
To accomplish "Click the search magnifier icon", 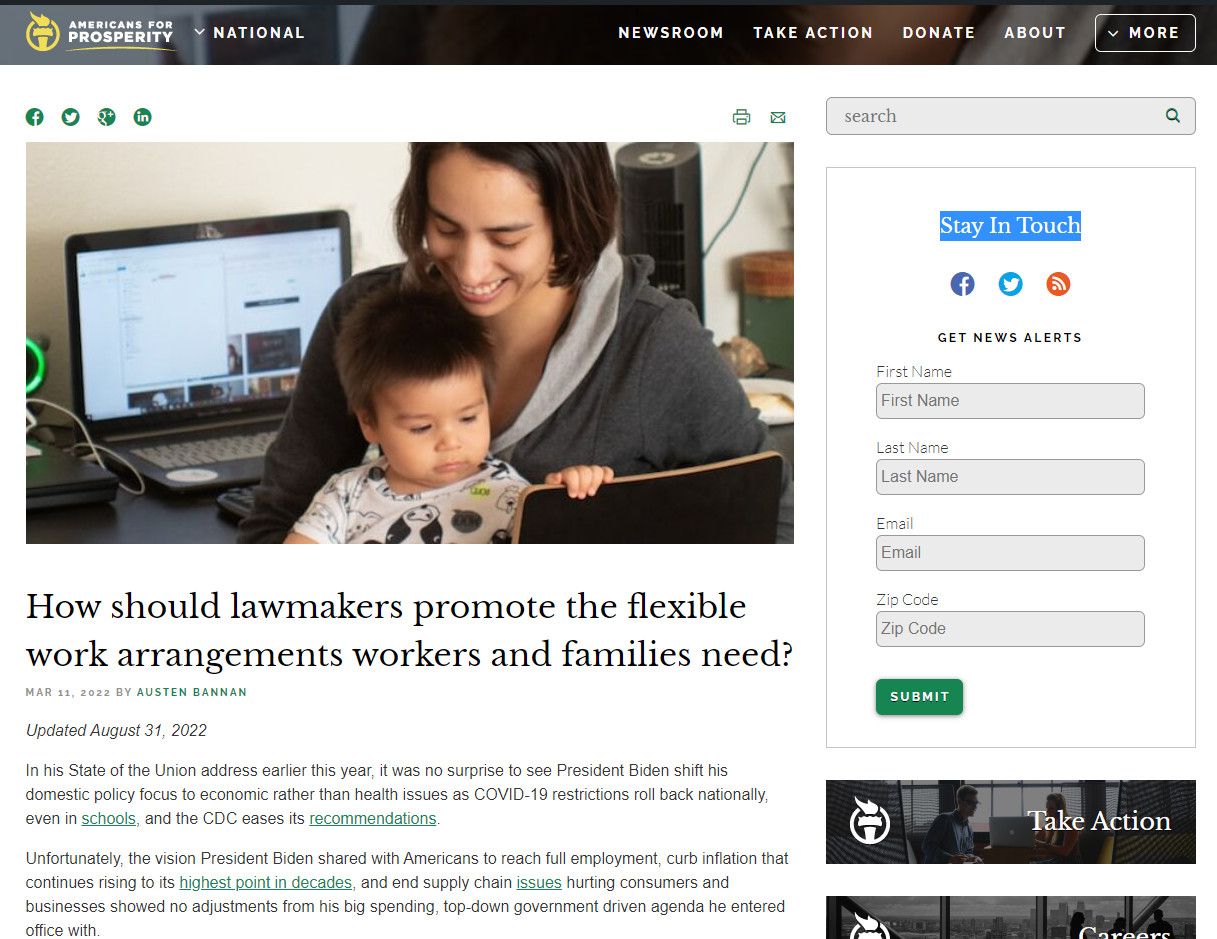I will [x=1173, y=116].
